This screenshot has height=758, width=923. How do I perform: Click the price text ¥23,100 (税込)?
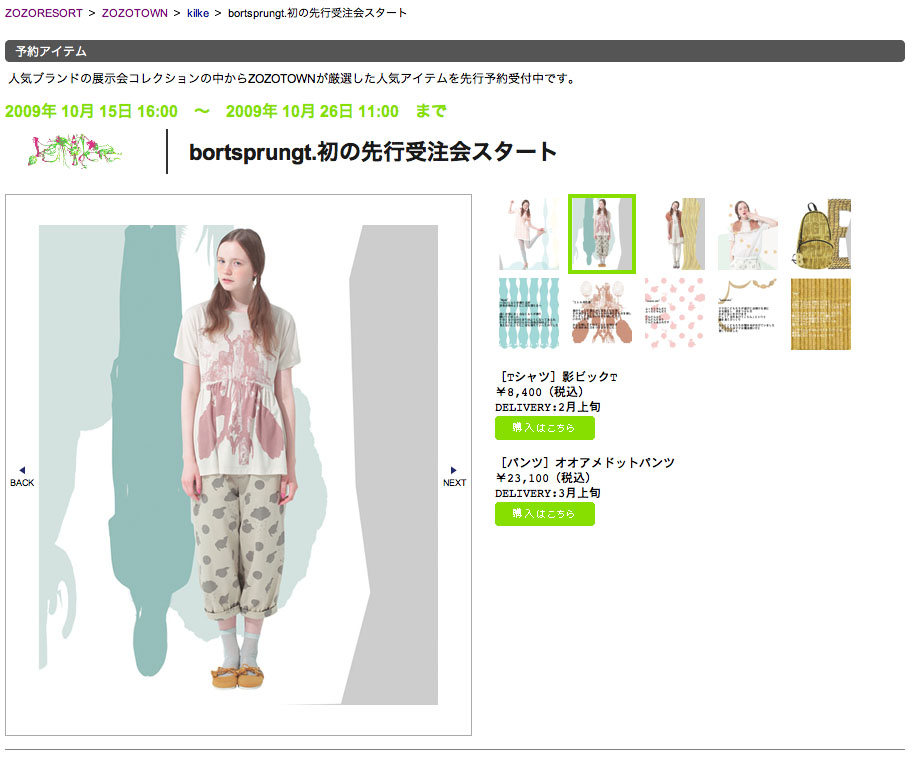point(543,478)
